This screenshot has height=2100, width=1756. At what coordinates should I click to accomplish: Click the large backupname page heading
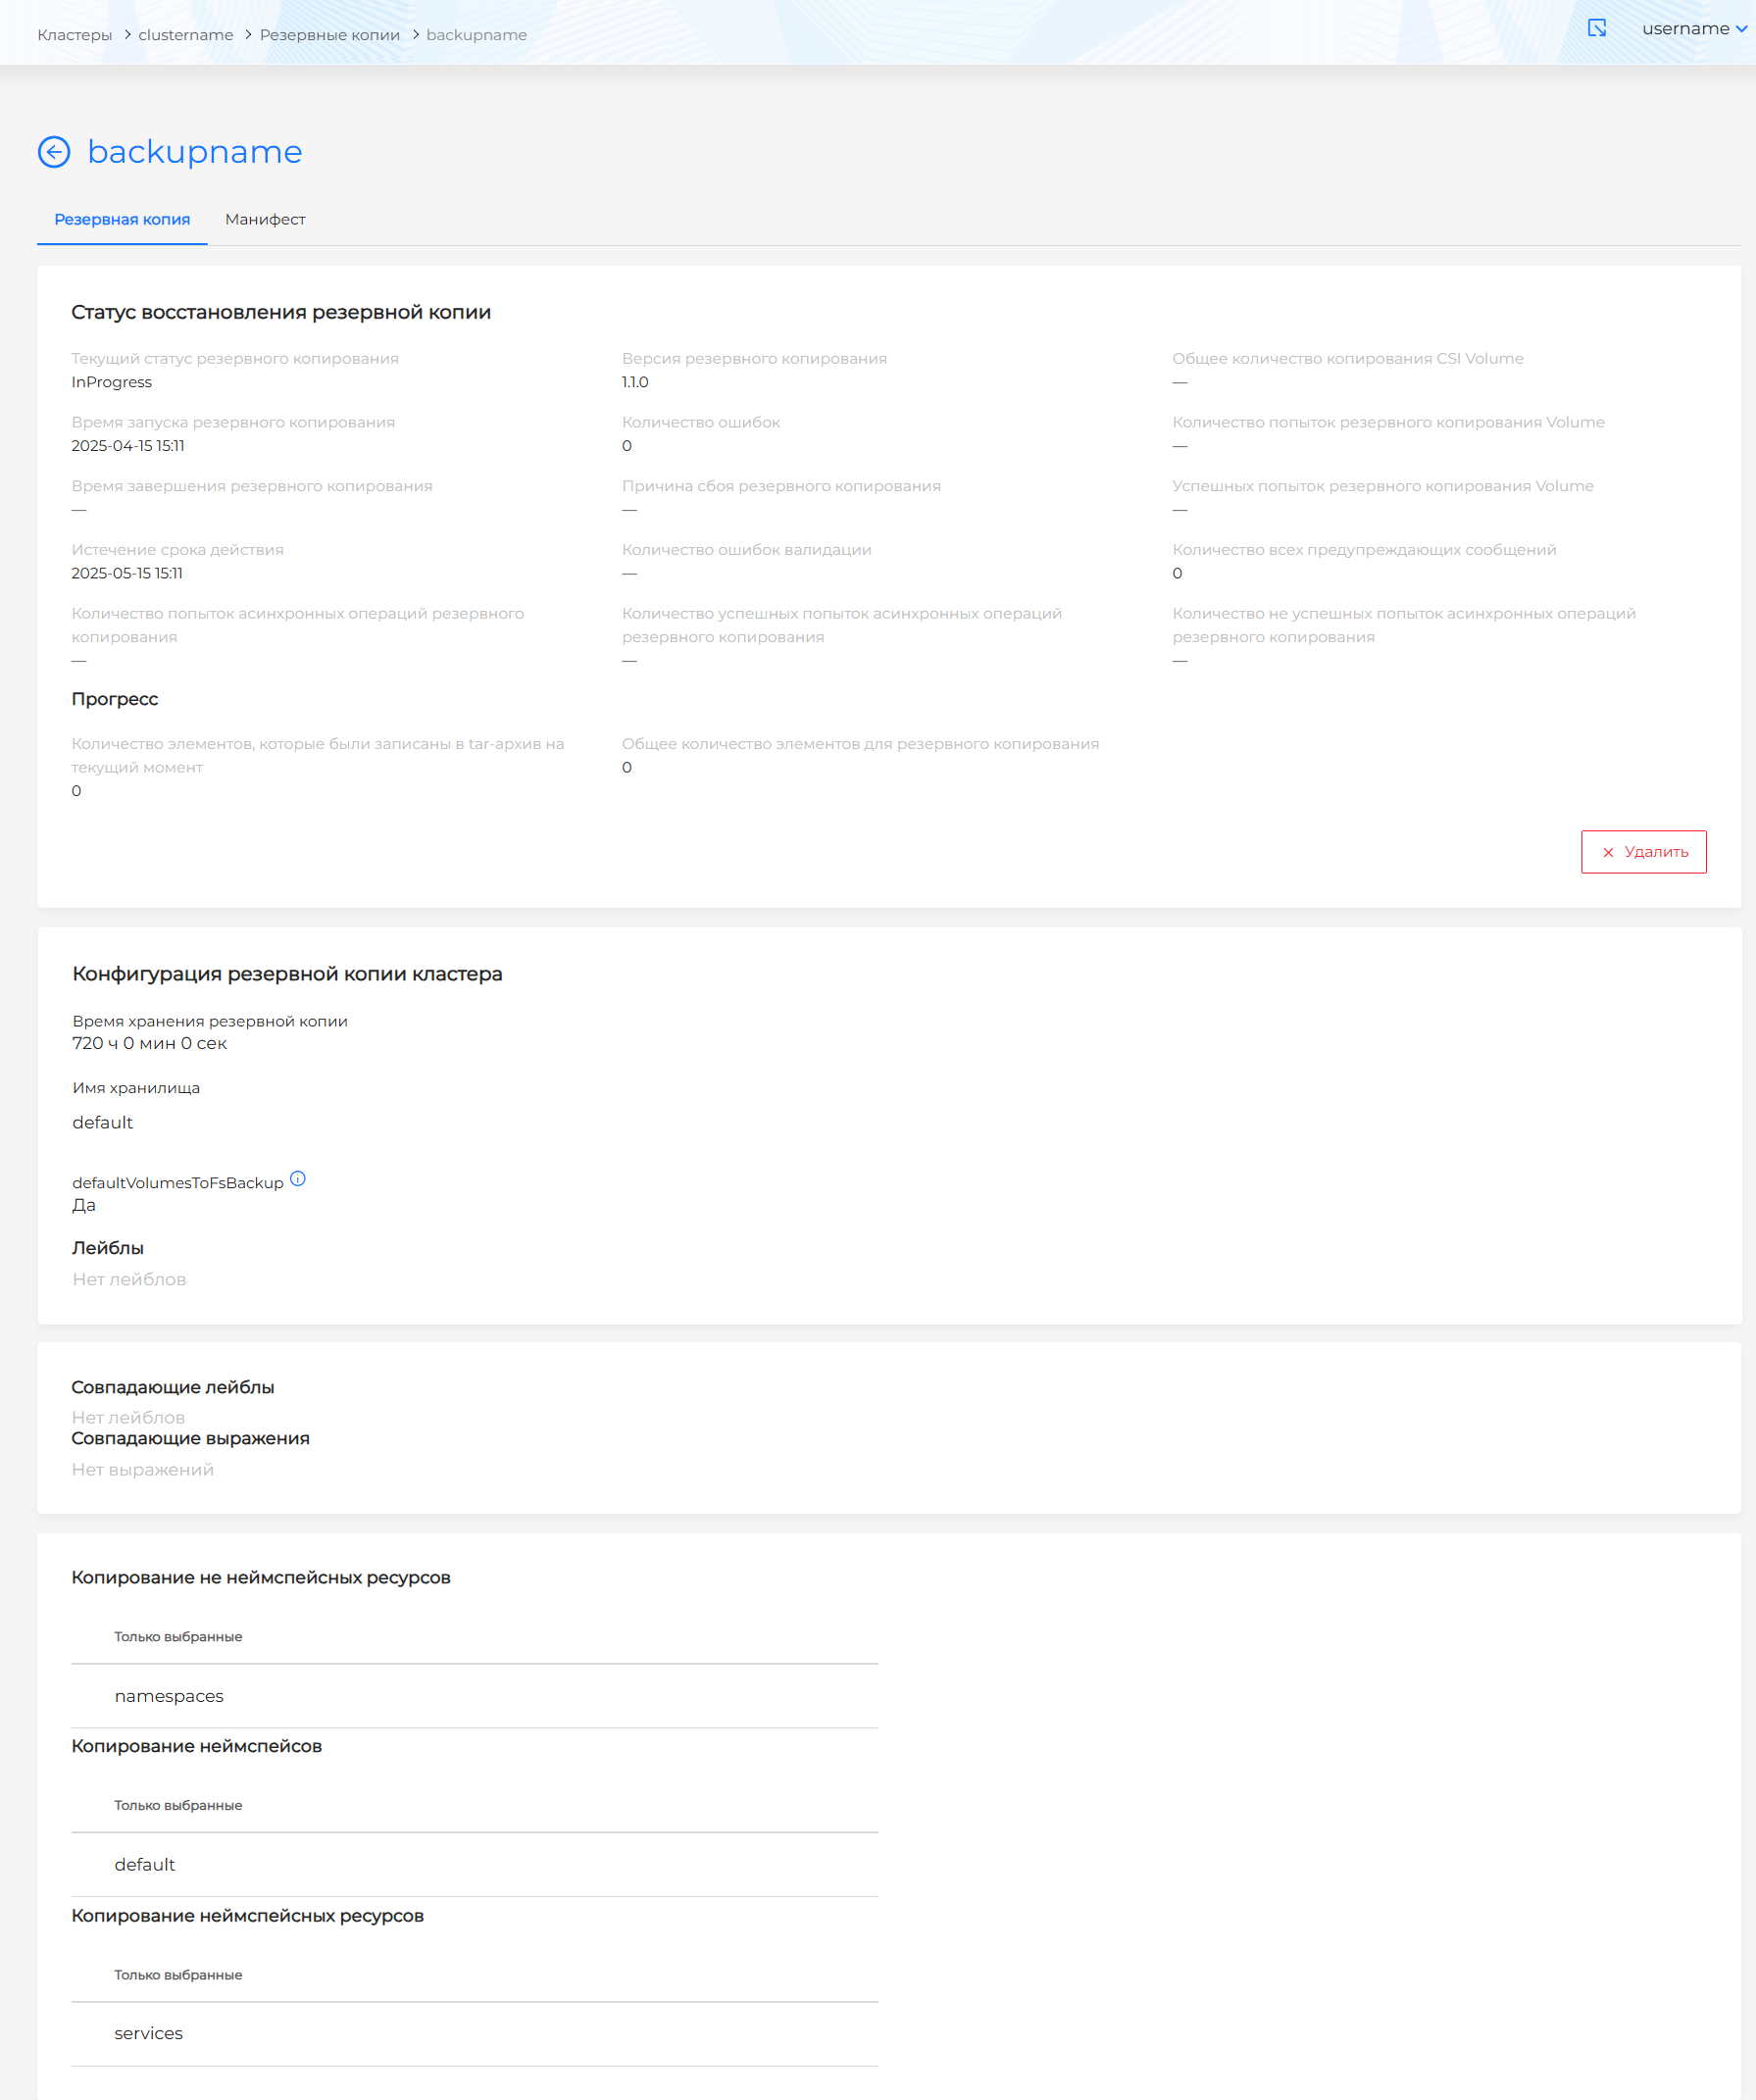point(195,152)
